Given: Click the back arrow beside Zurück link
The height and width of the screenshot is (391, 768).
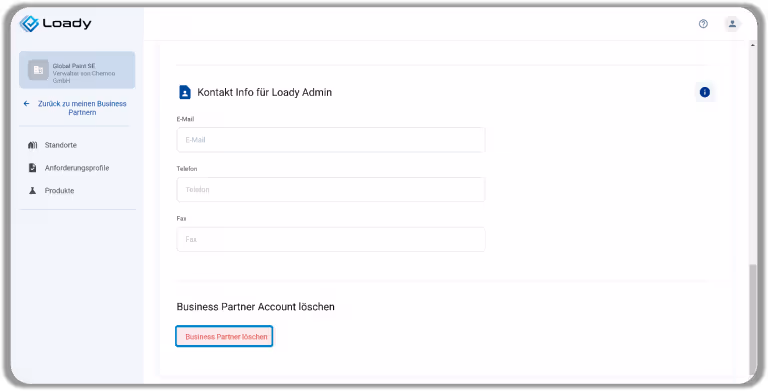Looking at the screenshot, I should tap(26, 103).
